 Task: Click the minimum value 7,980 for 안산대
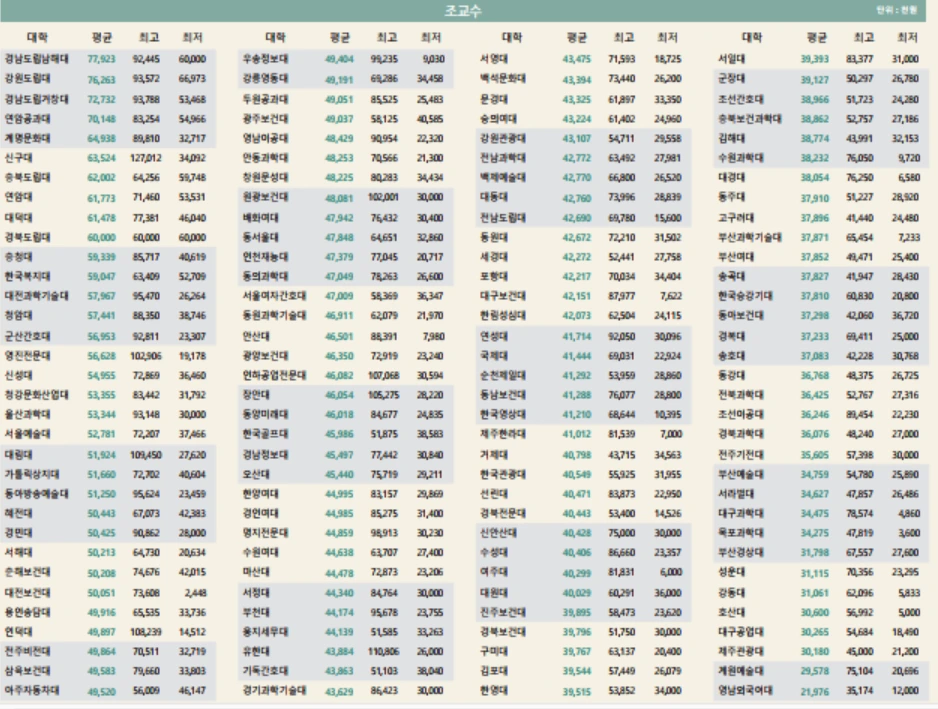tap(433, 337)
